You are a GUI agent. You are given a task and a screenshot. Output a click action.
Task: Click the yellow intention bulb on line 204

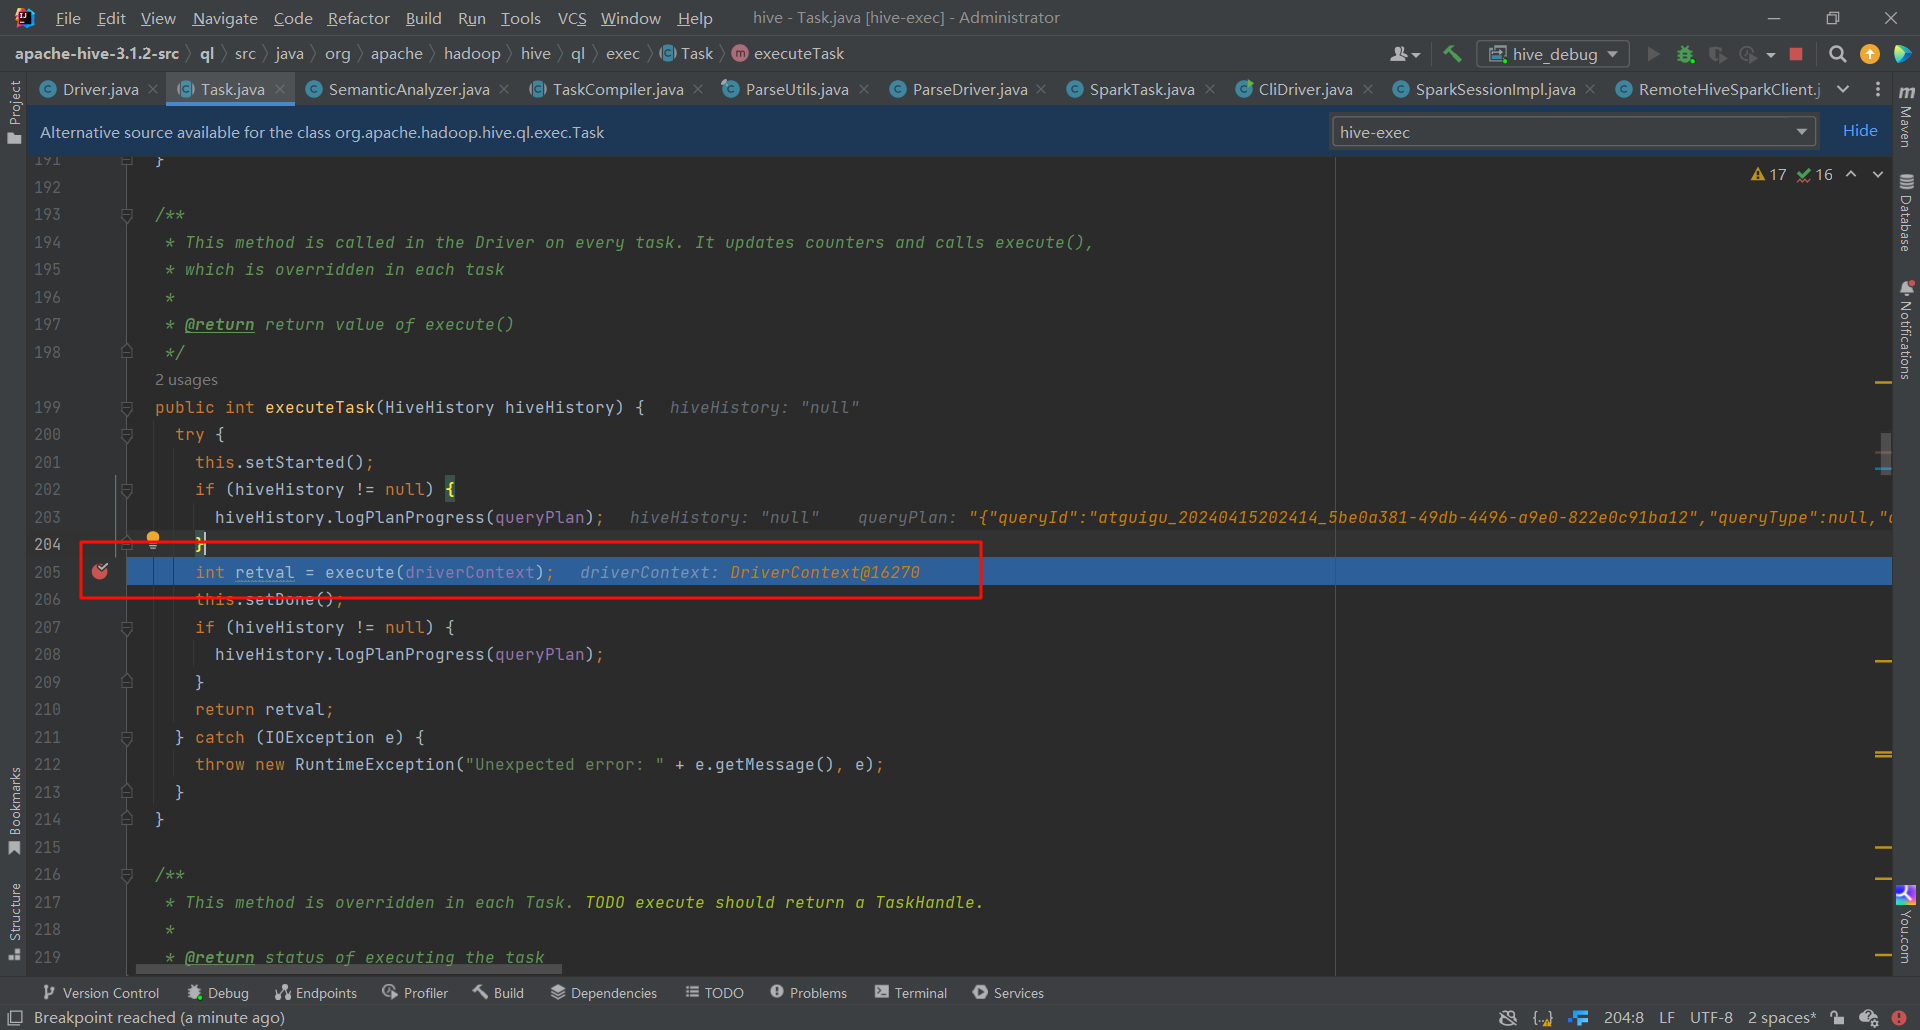[153, 540]
